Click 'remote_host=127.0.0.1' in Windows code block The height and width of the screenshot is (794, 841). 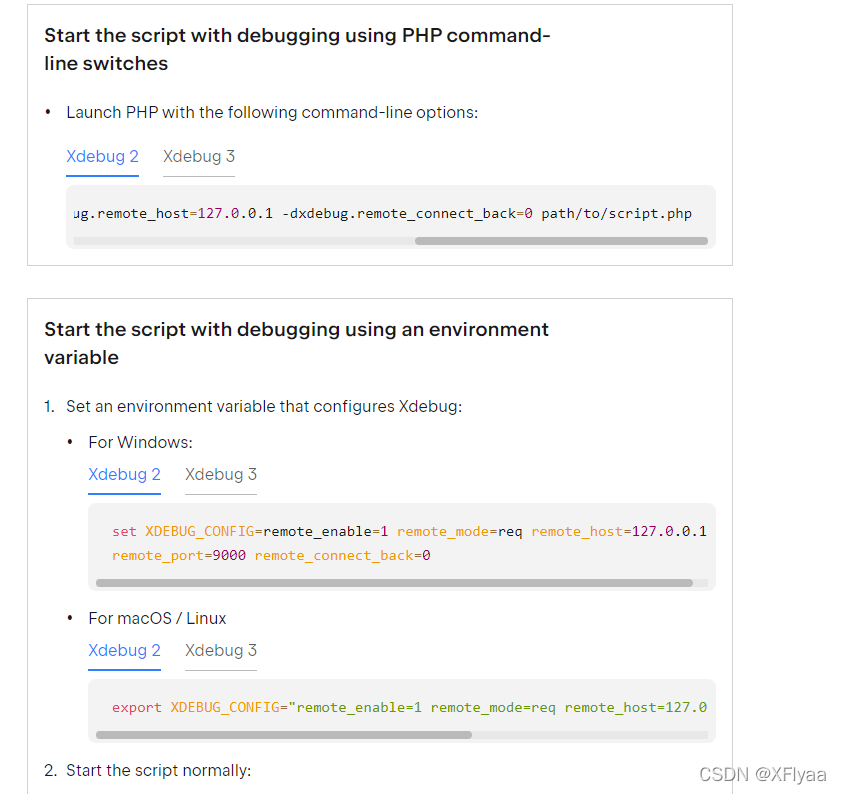click(619, 532)
